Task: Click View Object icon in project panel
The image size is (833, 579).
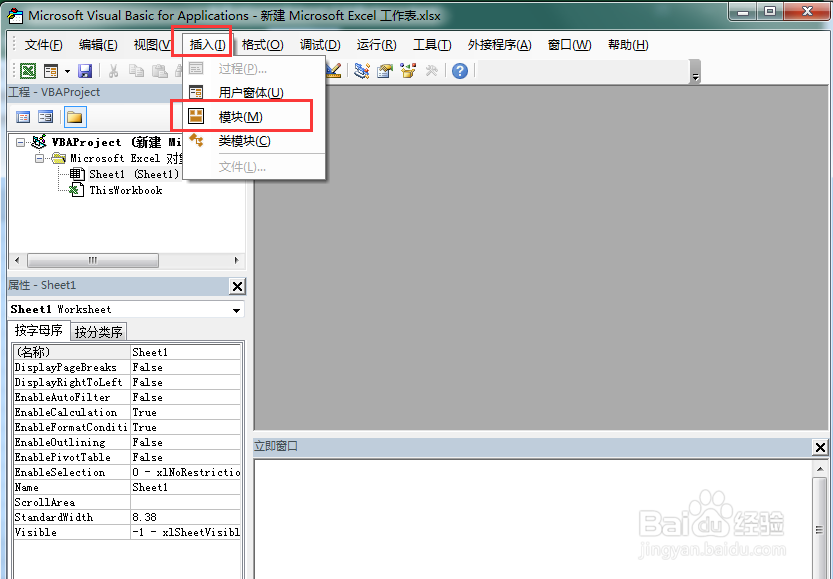Action: click(x=46, y=117)
